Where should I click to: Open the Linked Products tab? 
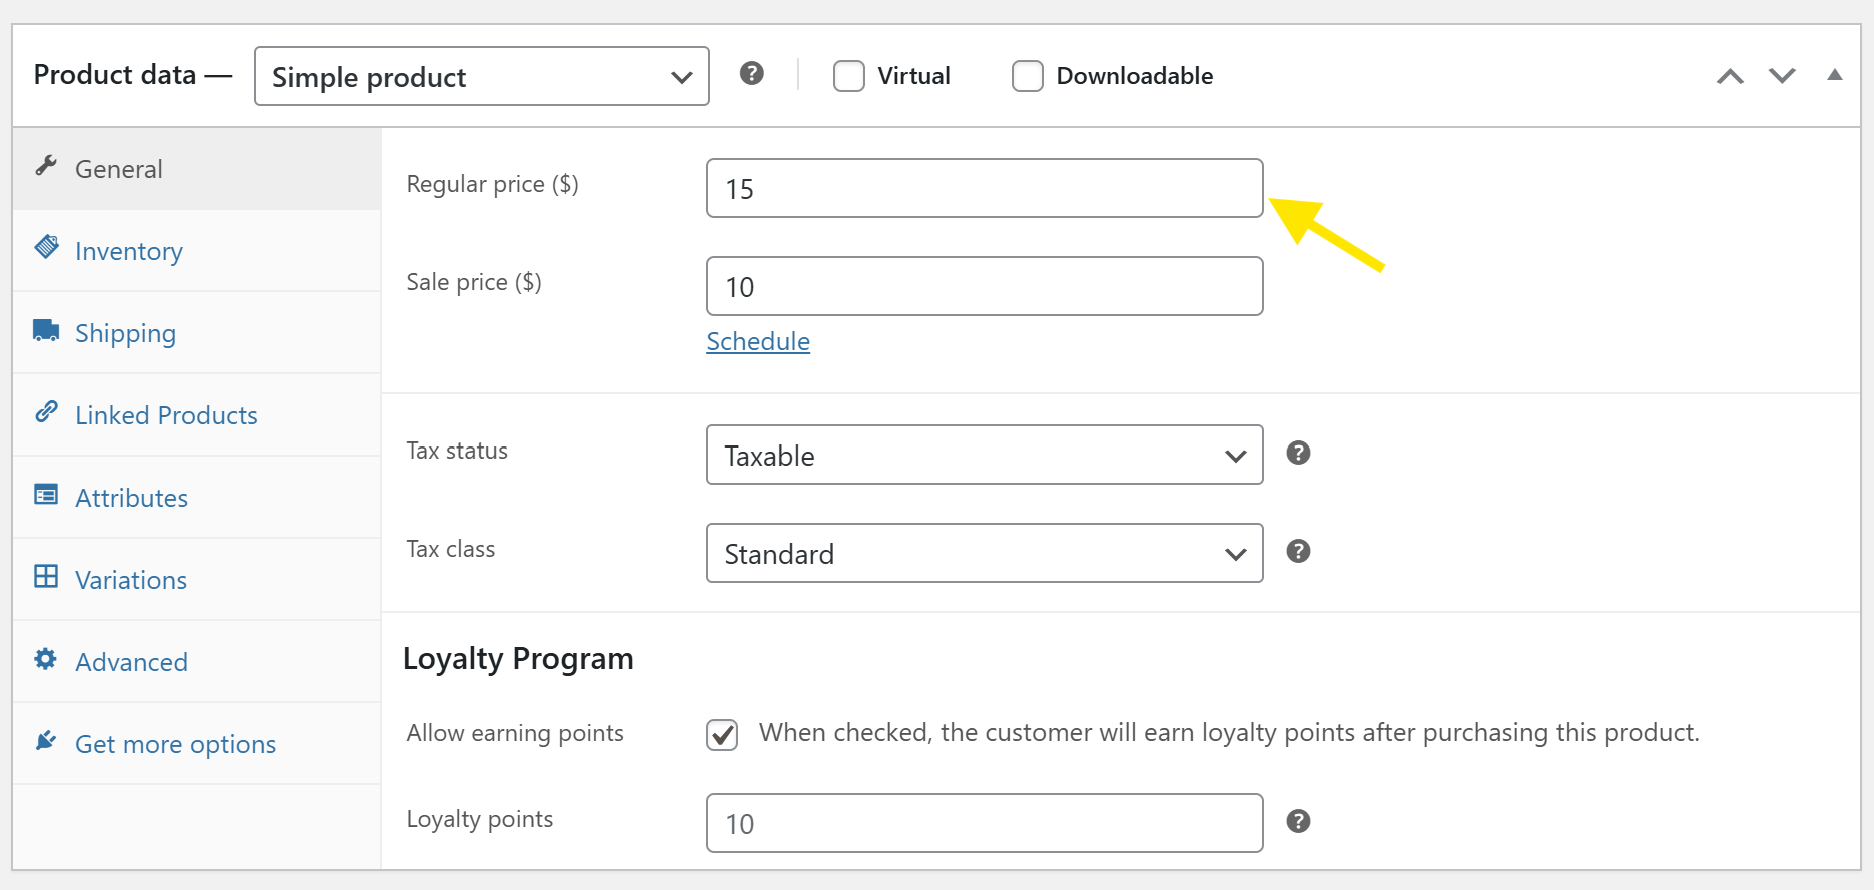(x=166, y=415)
